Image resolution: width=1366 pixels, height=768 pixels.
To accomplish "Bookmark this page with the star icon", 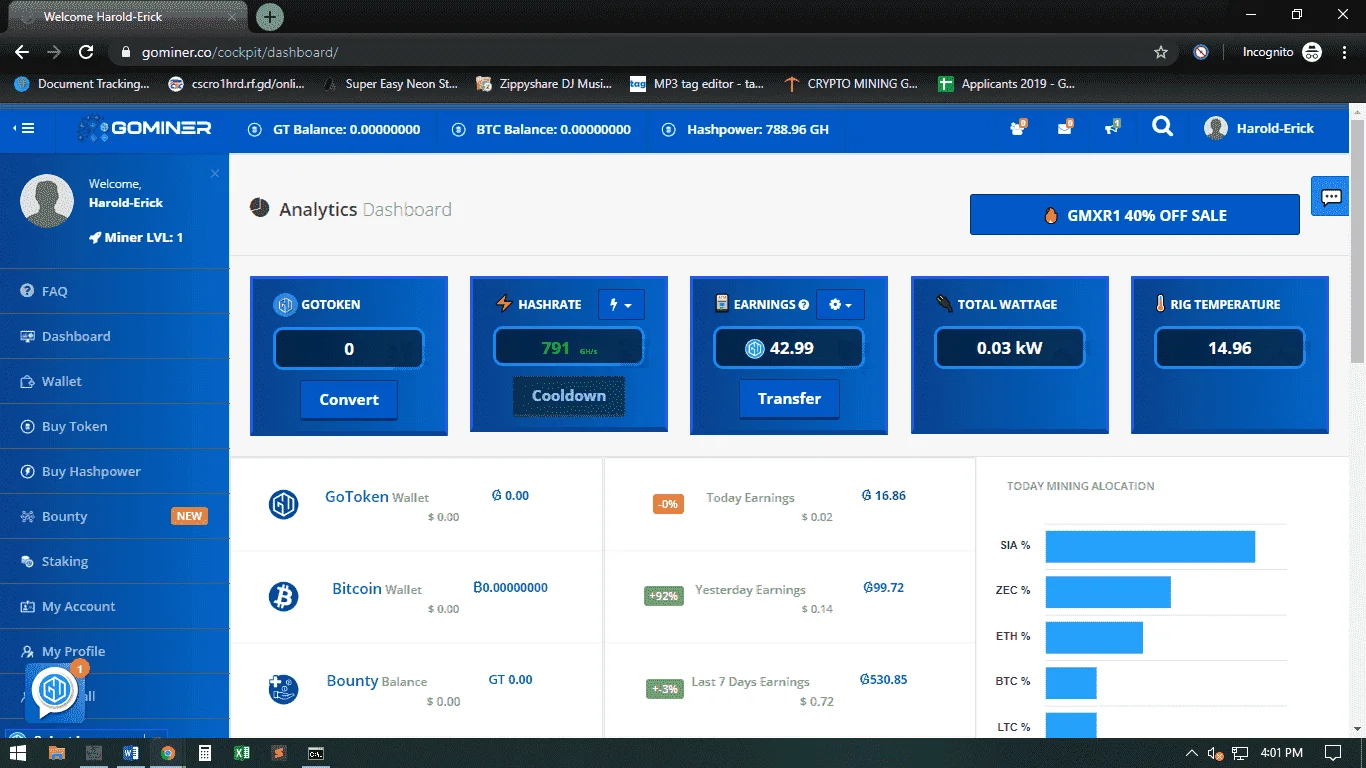I will click(x=1161, y=52).
